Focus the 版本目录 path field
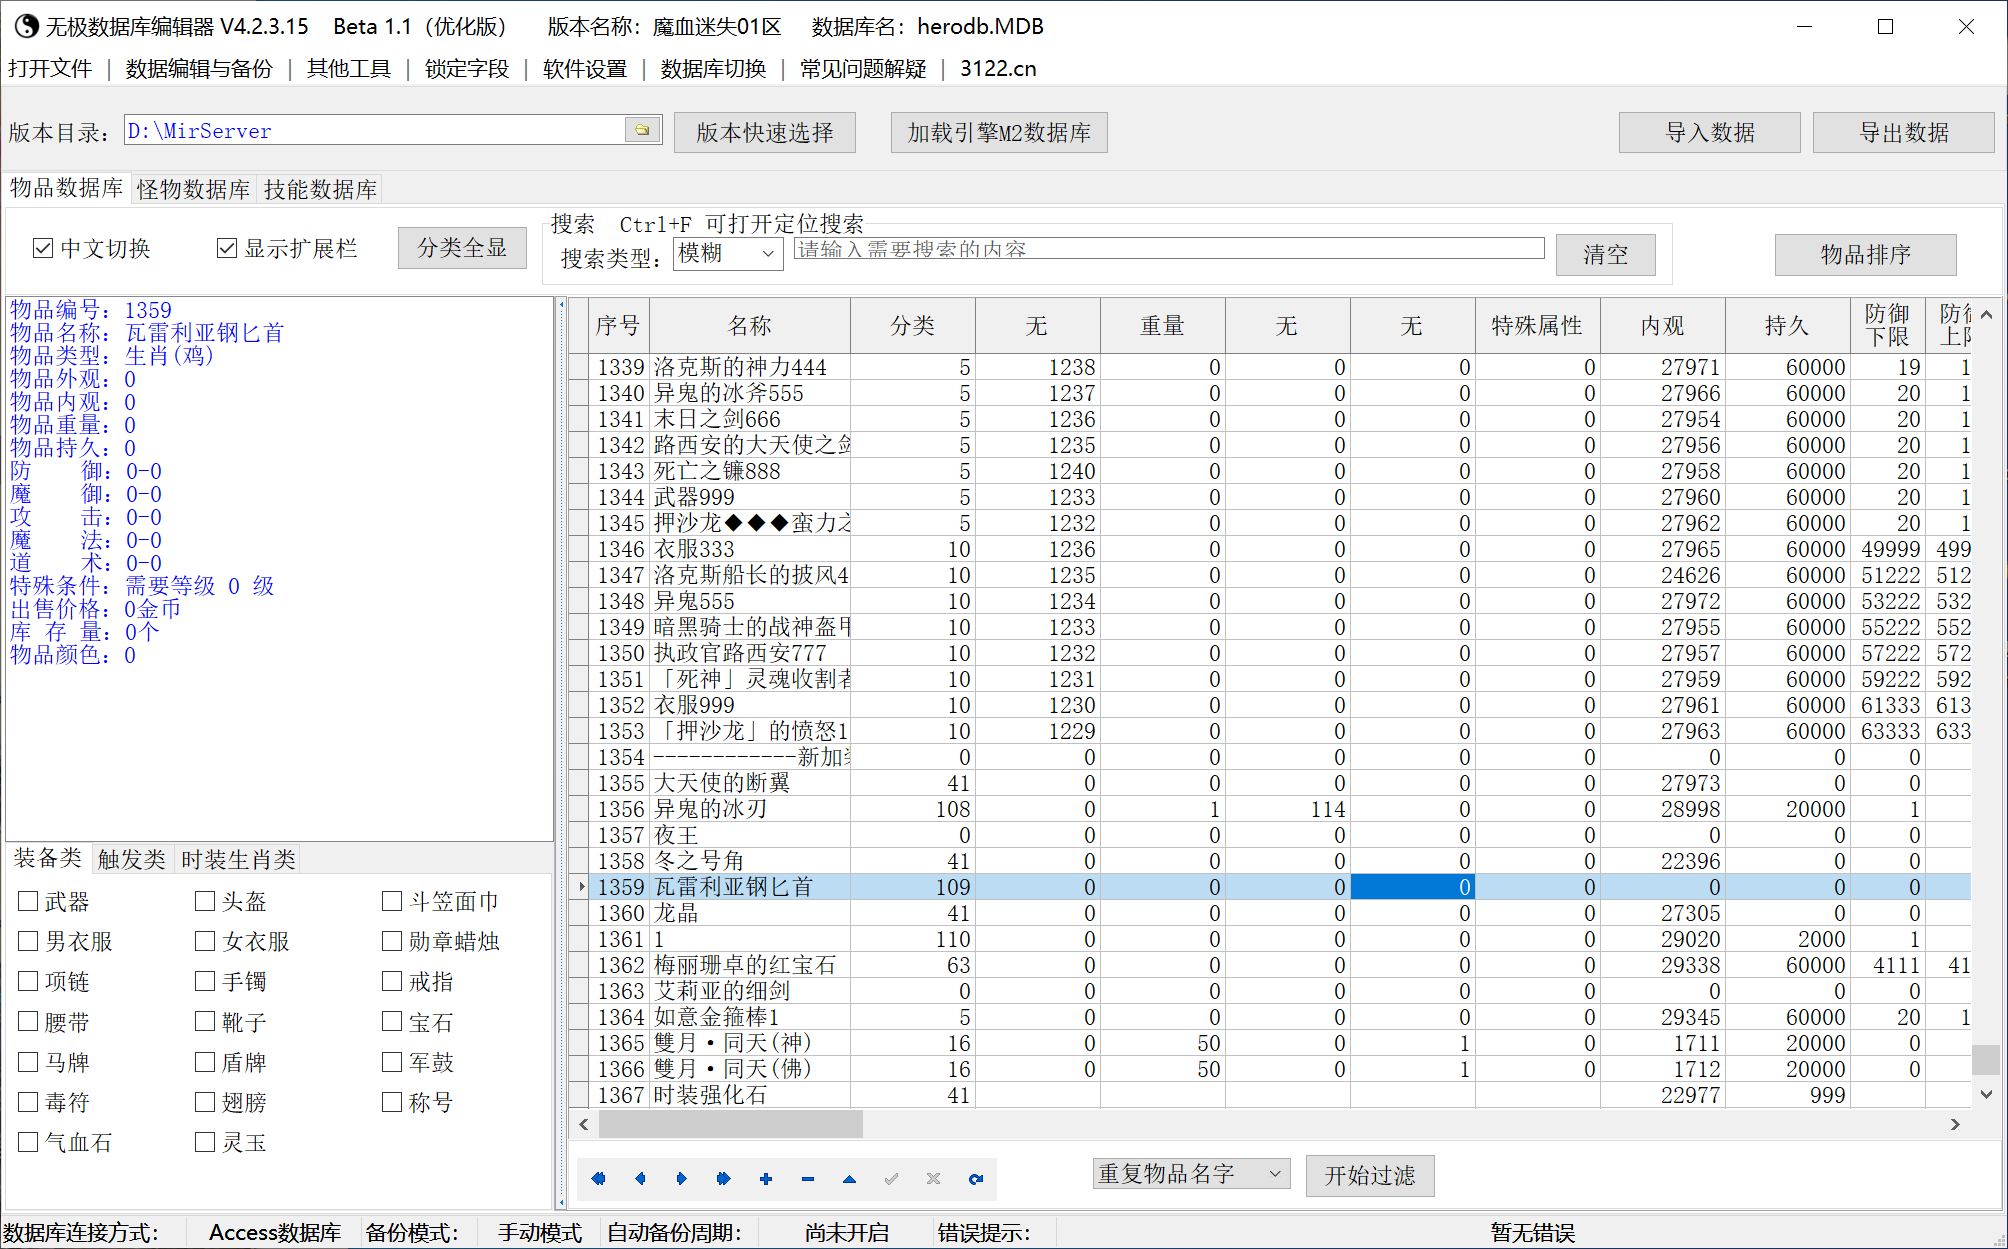Screen dimensions: 2008x1249 coord(376,130)
